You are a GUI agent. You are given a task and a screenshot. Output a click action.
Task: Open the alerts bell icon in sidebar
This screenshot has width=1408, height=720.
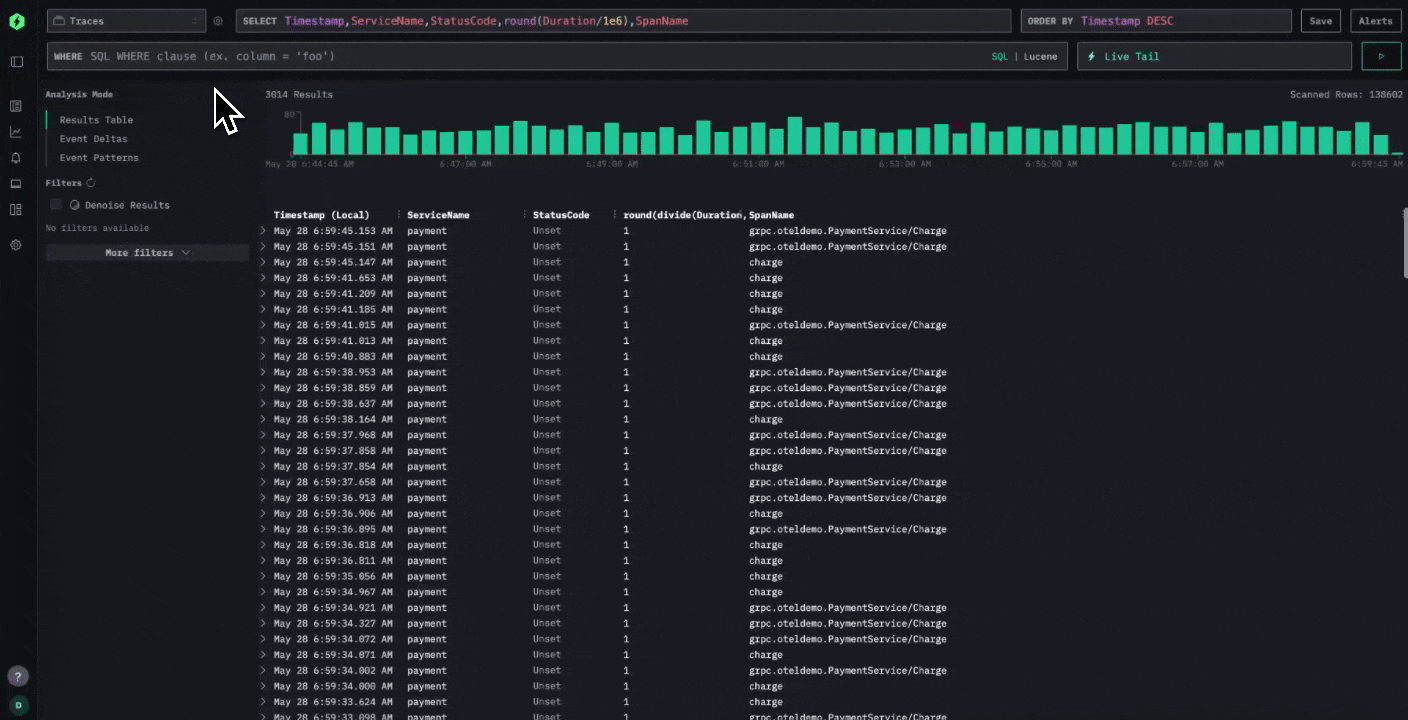click(16, 158)
